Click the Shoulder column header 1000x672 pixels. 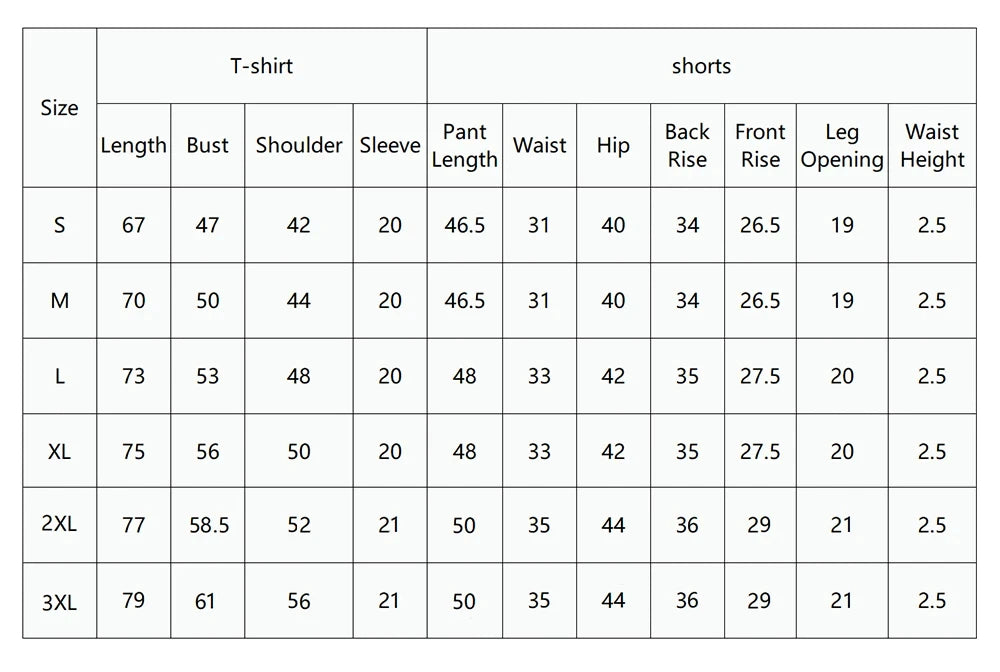point(299,145)
